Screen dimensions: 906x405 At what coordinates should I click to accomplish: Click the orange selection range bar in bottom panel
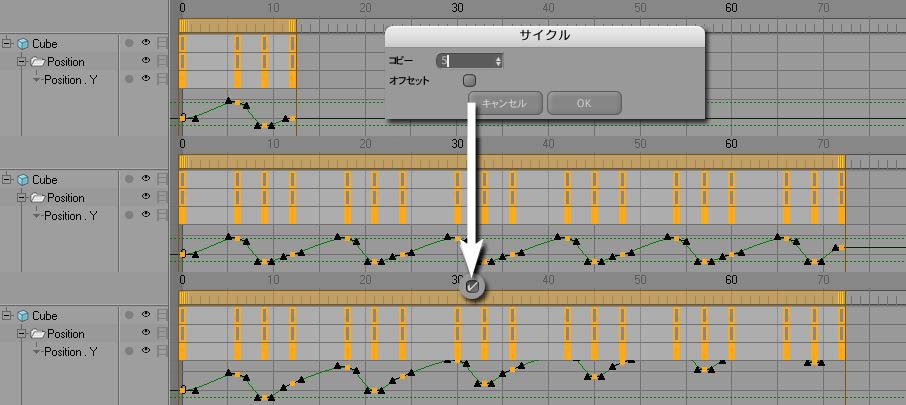(512, 298)
